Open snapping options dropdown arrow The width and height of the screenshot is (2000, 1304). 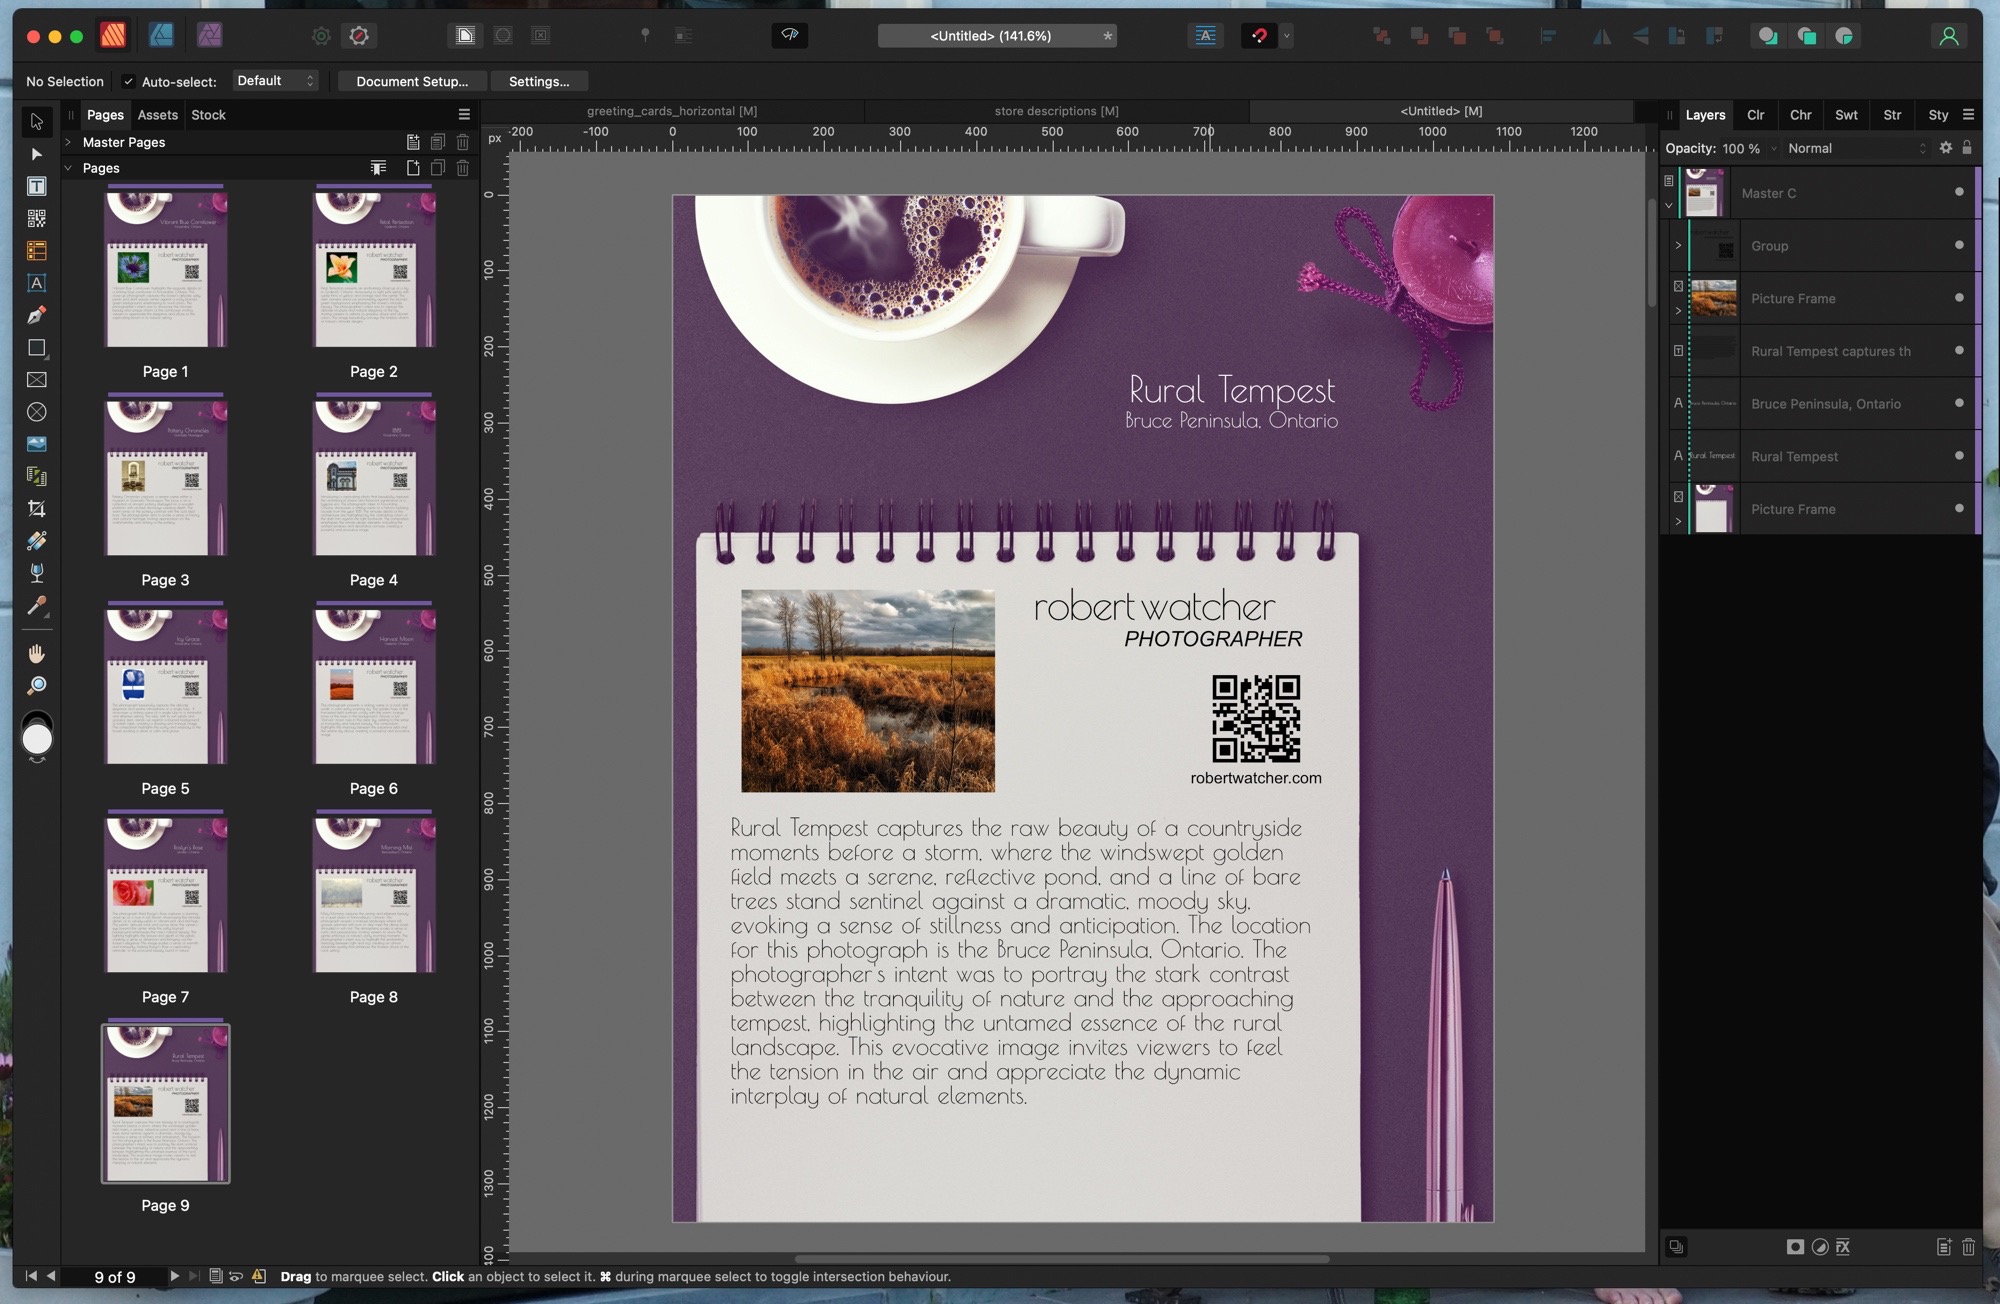(x=1287, y=36)
